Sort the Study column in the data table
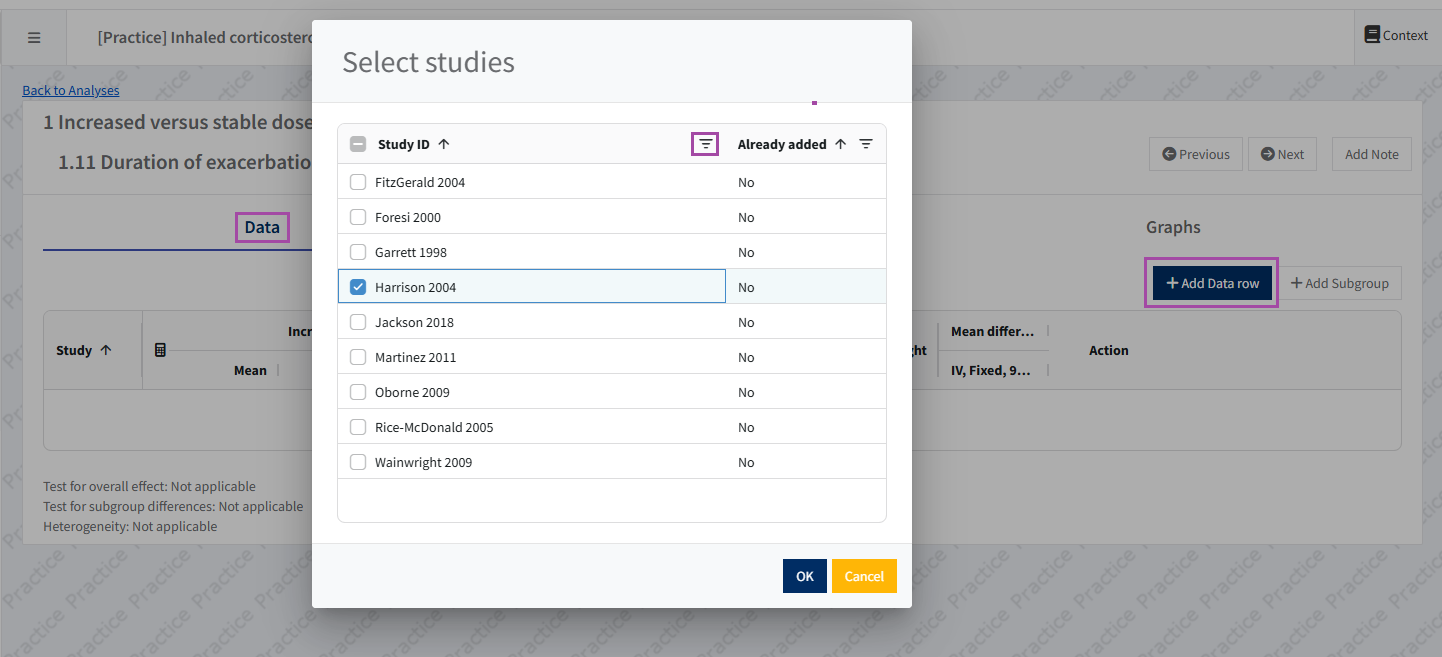 pos(105,350)
